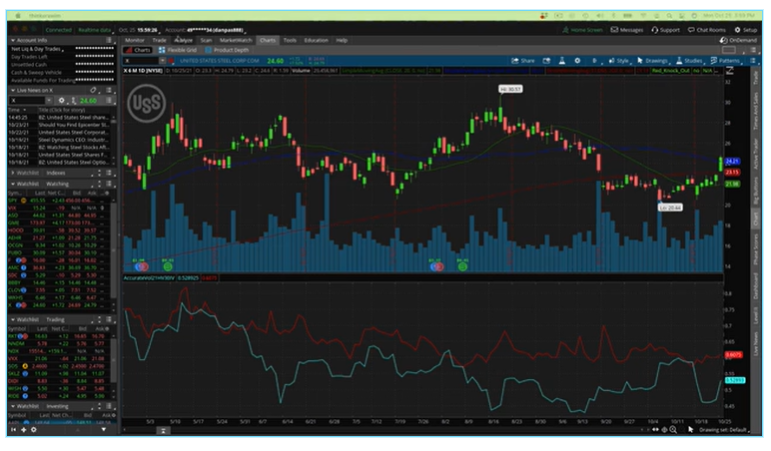This screenshot has height=451, width=771.
Task: Select AMC row in Watching watchlist
Action: tap(58, 268)
